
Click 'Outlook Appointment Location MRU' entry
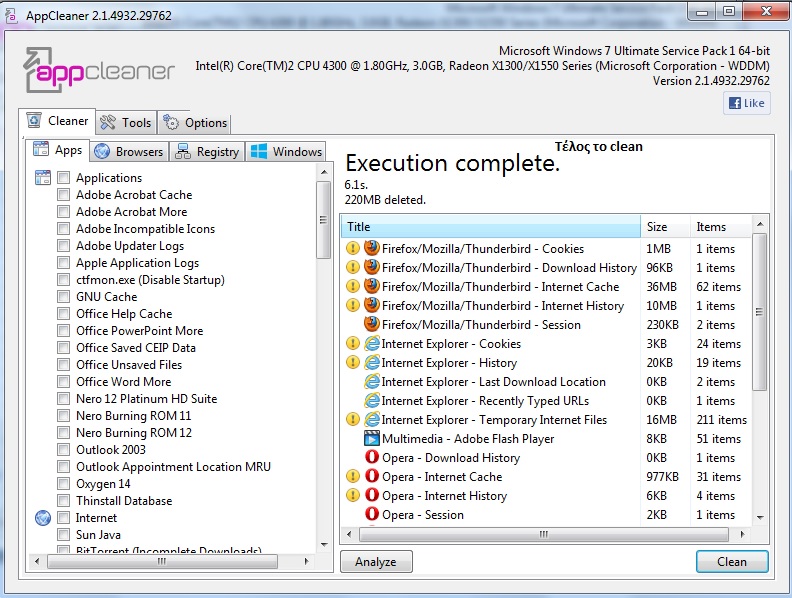[173, 467]
